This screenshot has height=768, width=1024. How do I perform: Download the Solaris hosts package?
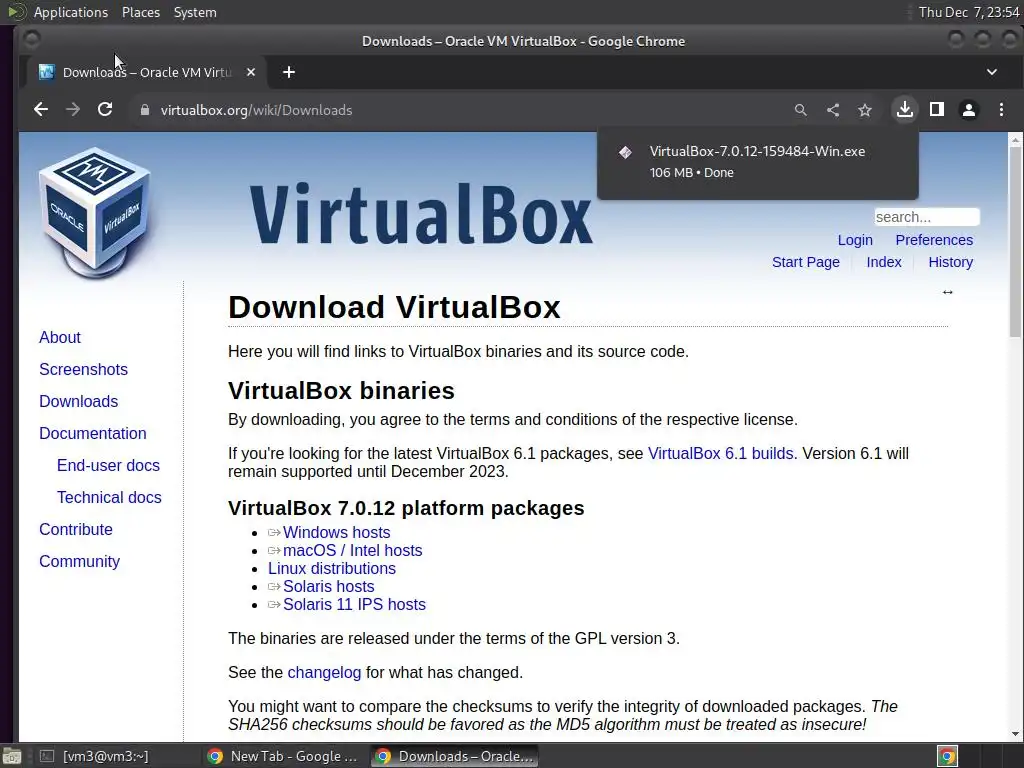click(328, 586)
